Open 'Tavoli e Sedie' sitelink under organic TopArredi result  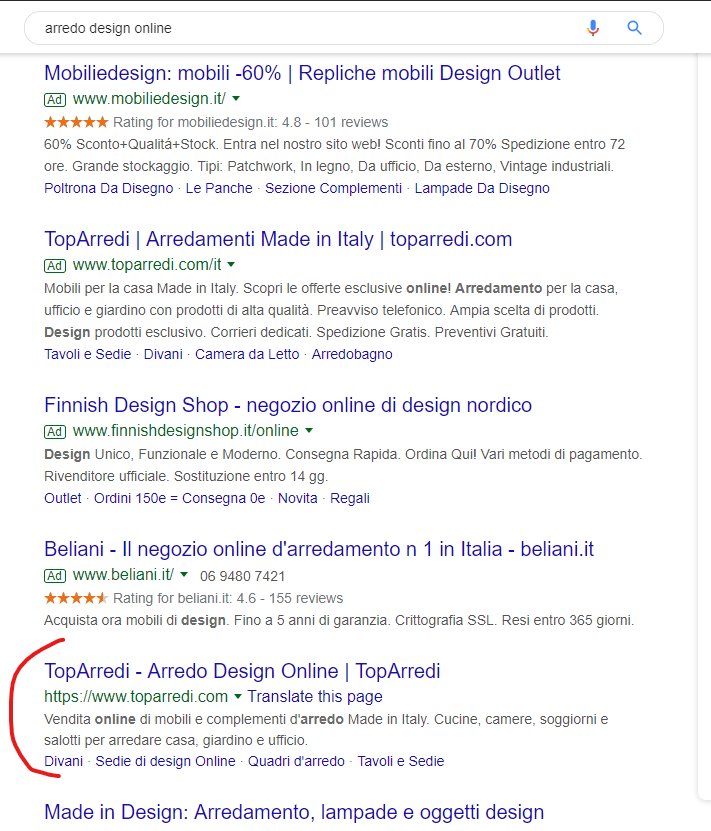pyautogui.click(x=401, y=761)
